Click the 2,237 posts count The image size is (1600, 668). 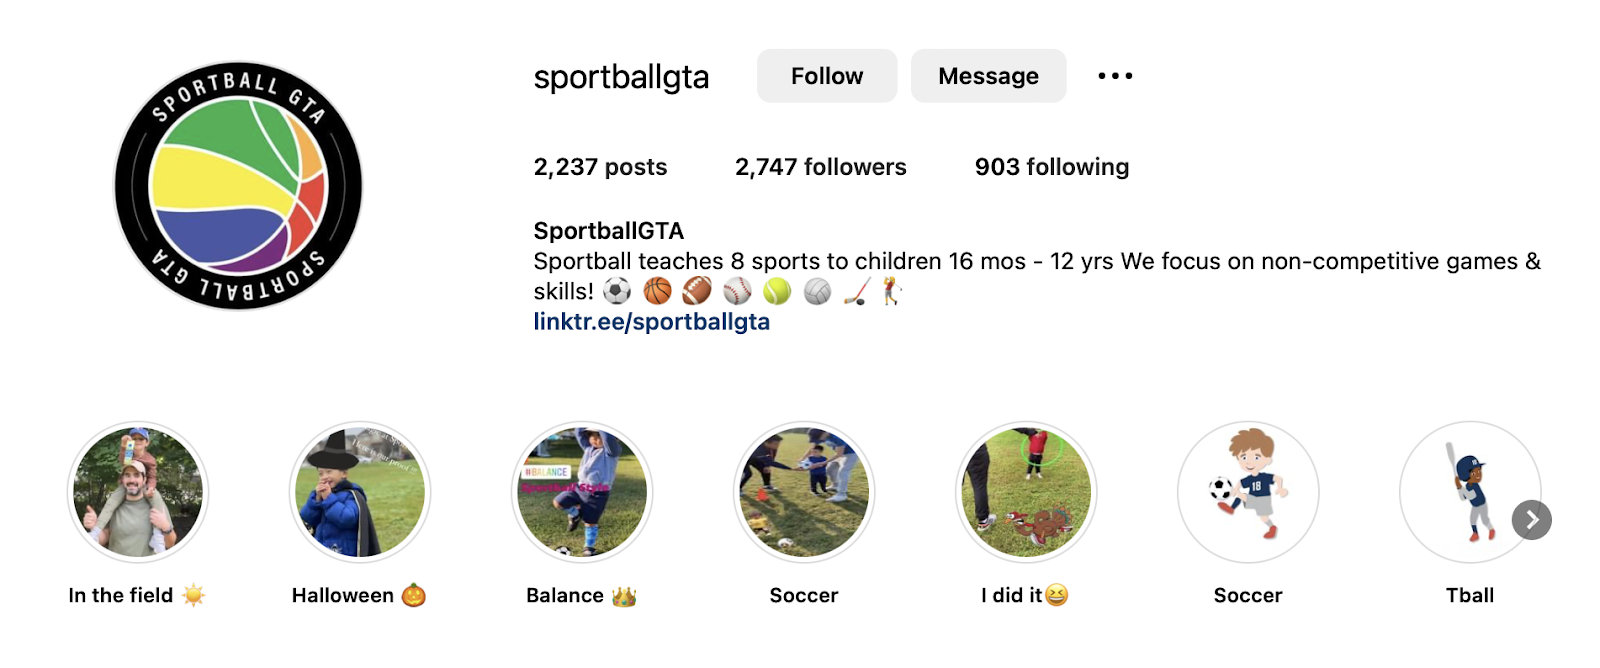coord(600,167)
